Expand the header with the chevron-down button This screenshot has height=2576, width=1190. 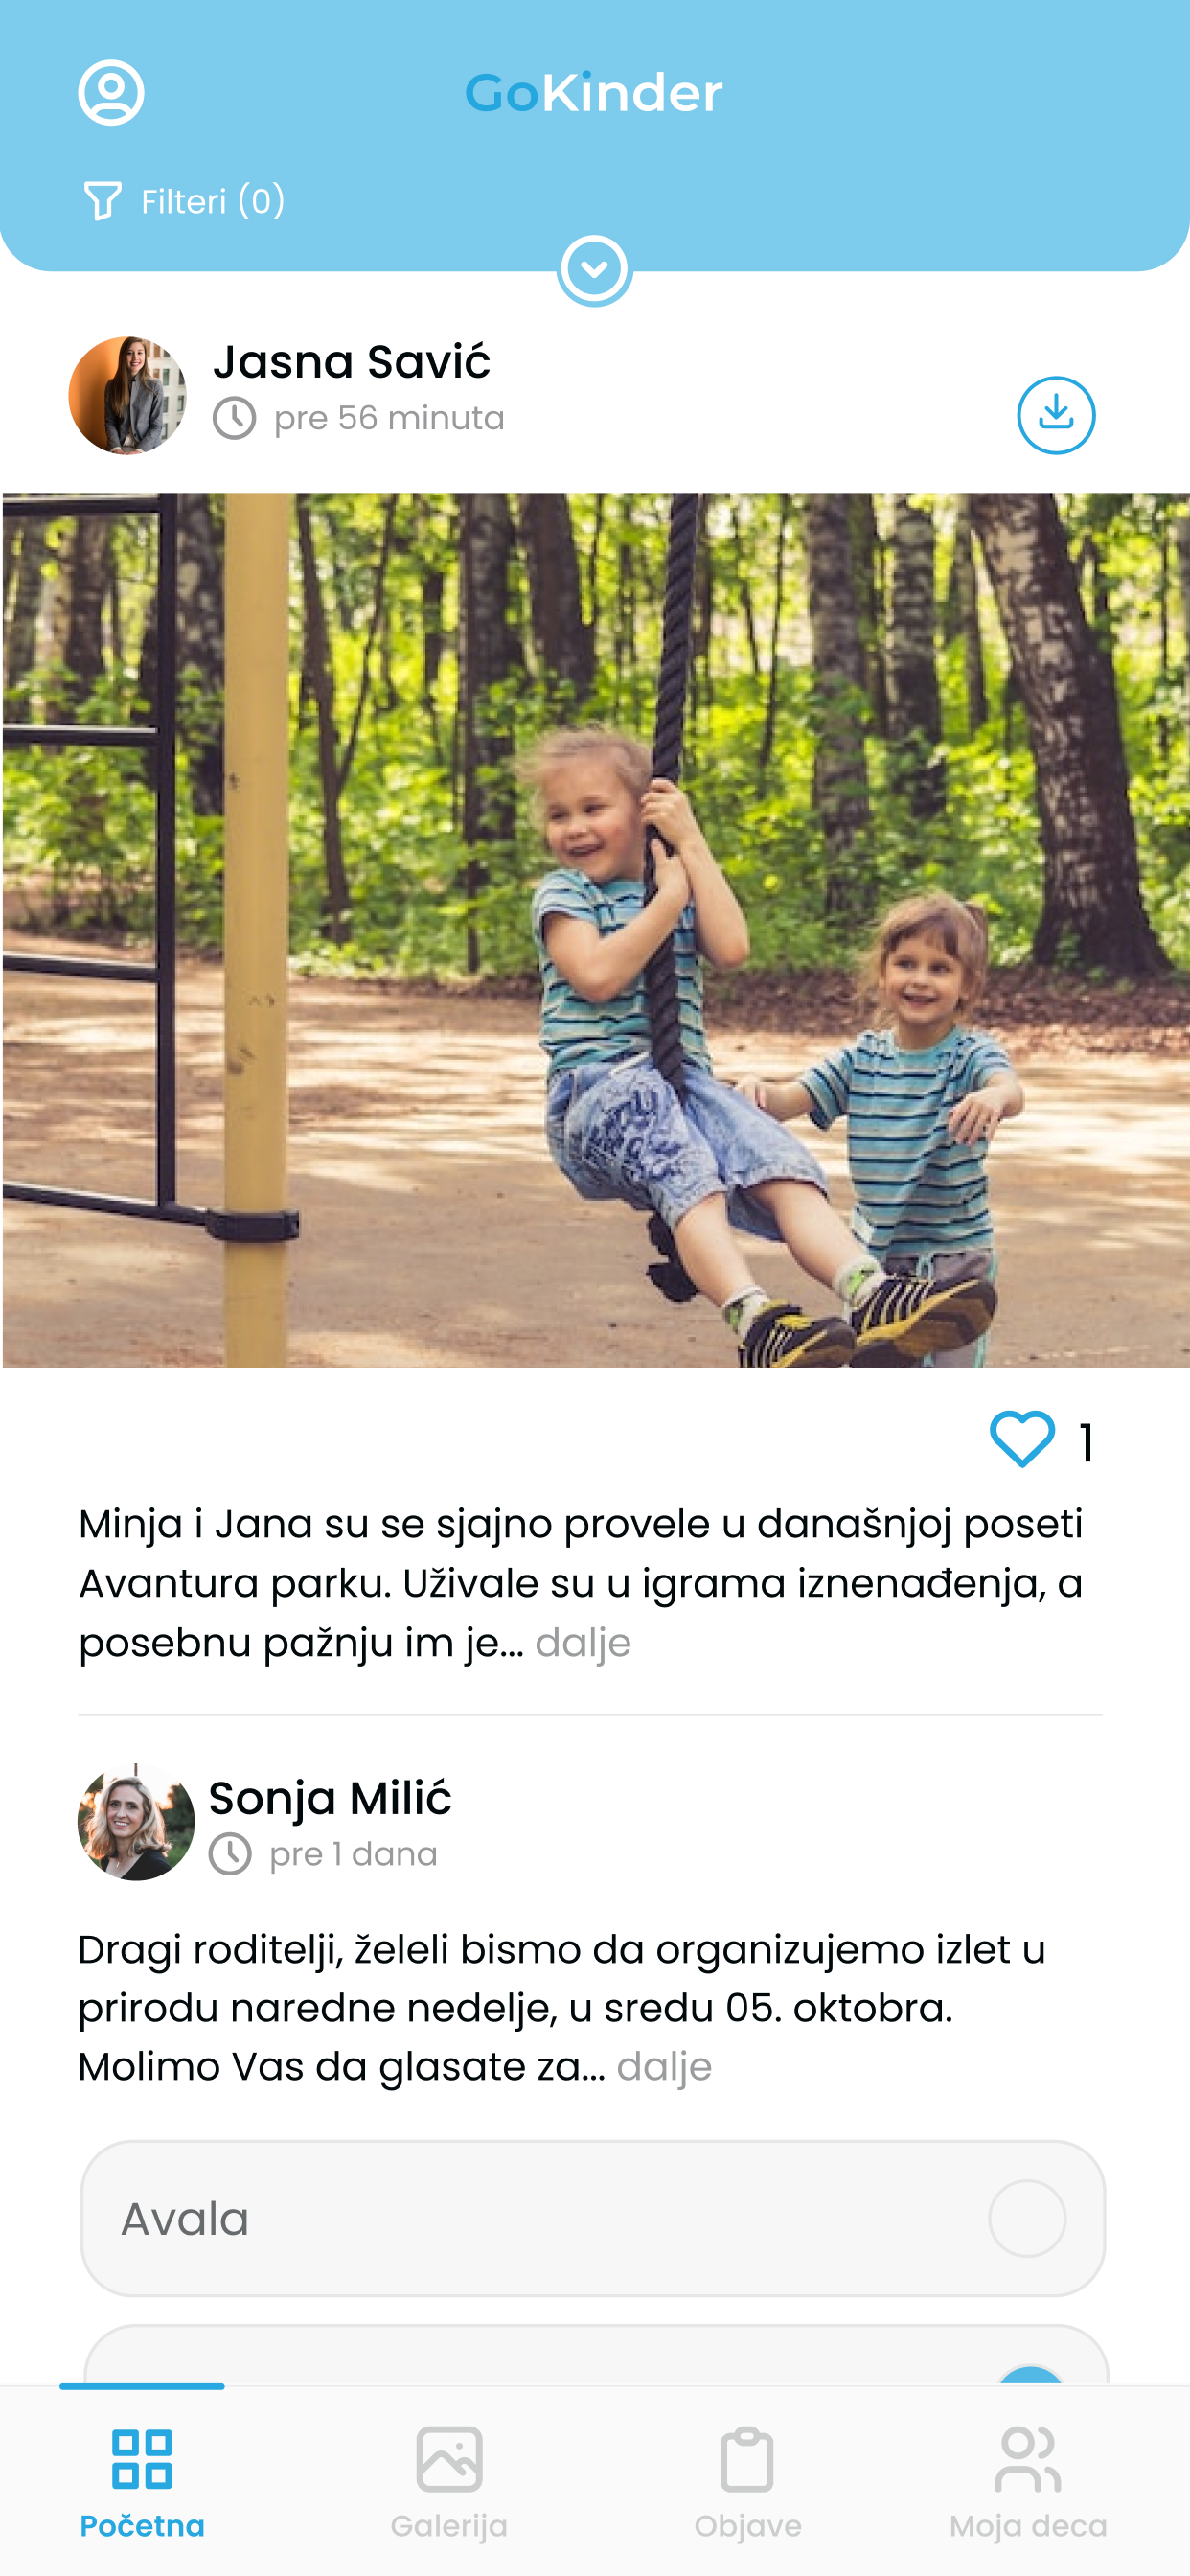tap(594, 270)
